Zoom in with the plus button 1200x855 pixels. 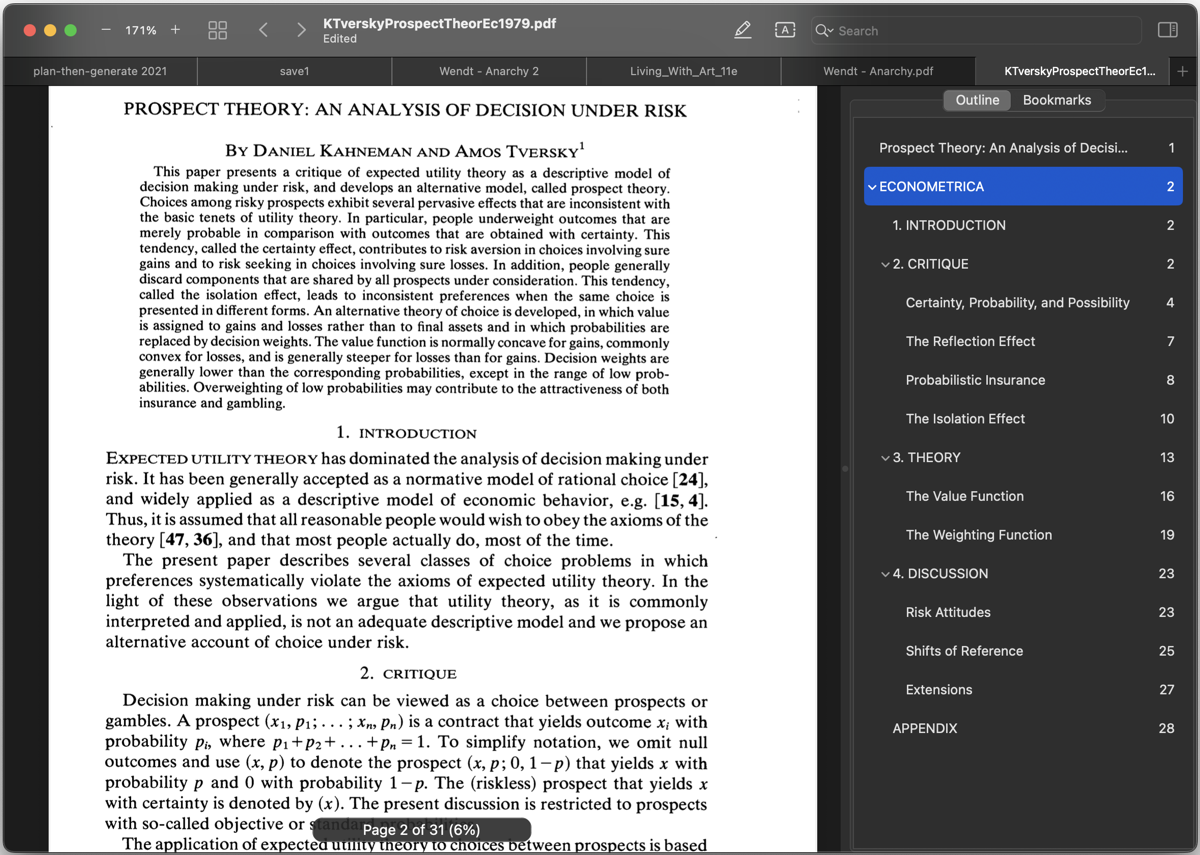(x=175, y=30)
